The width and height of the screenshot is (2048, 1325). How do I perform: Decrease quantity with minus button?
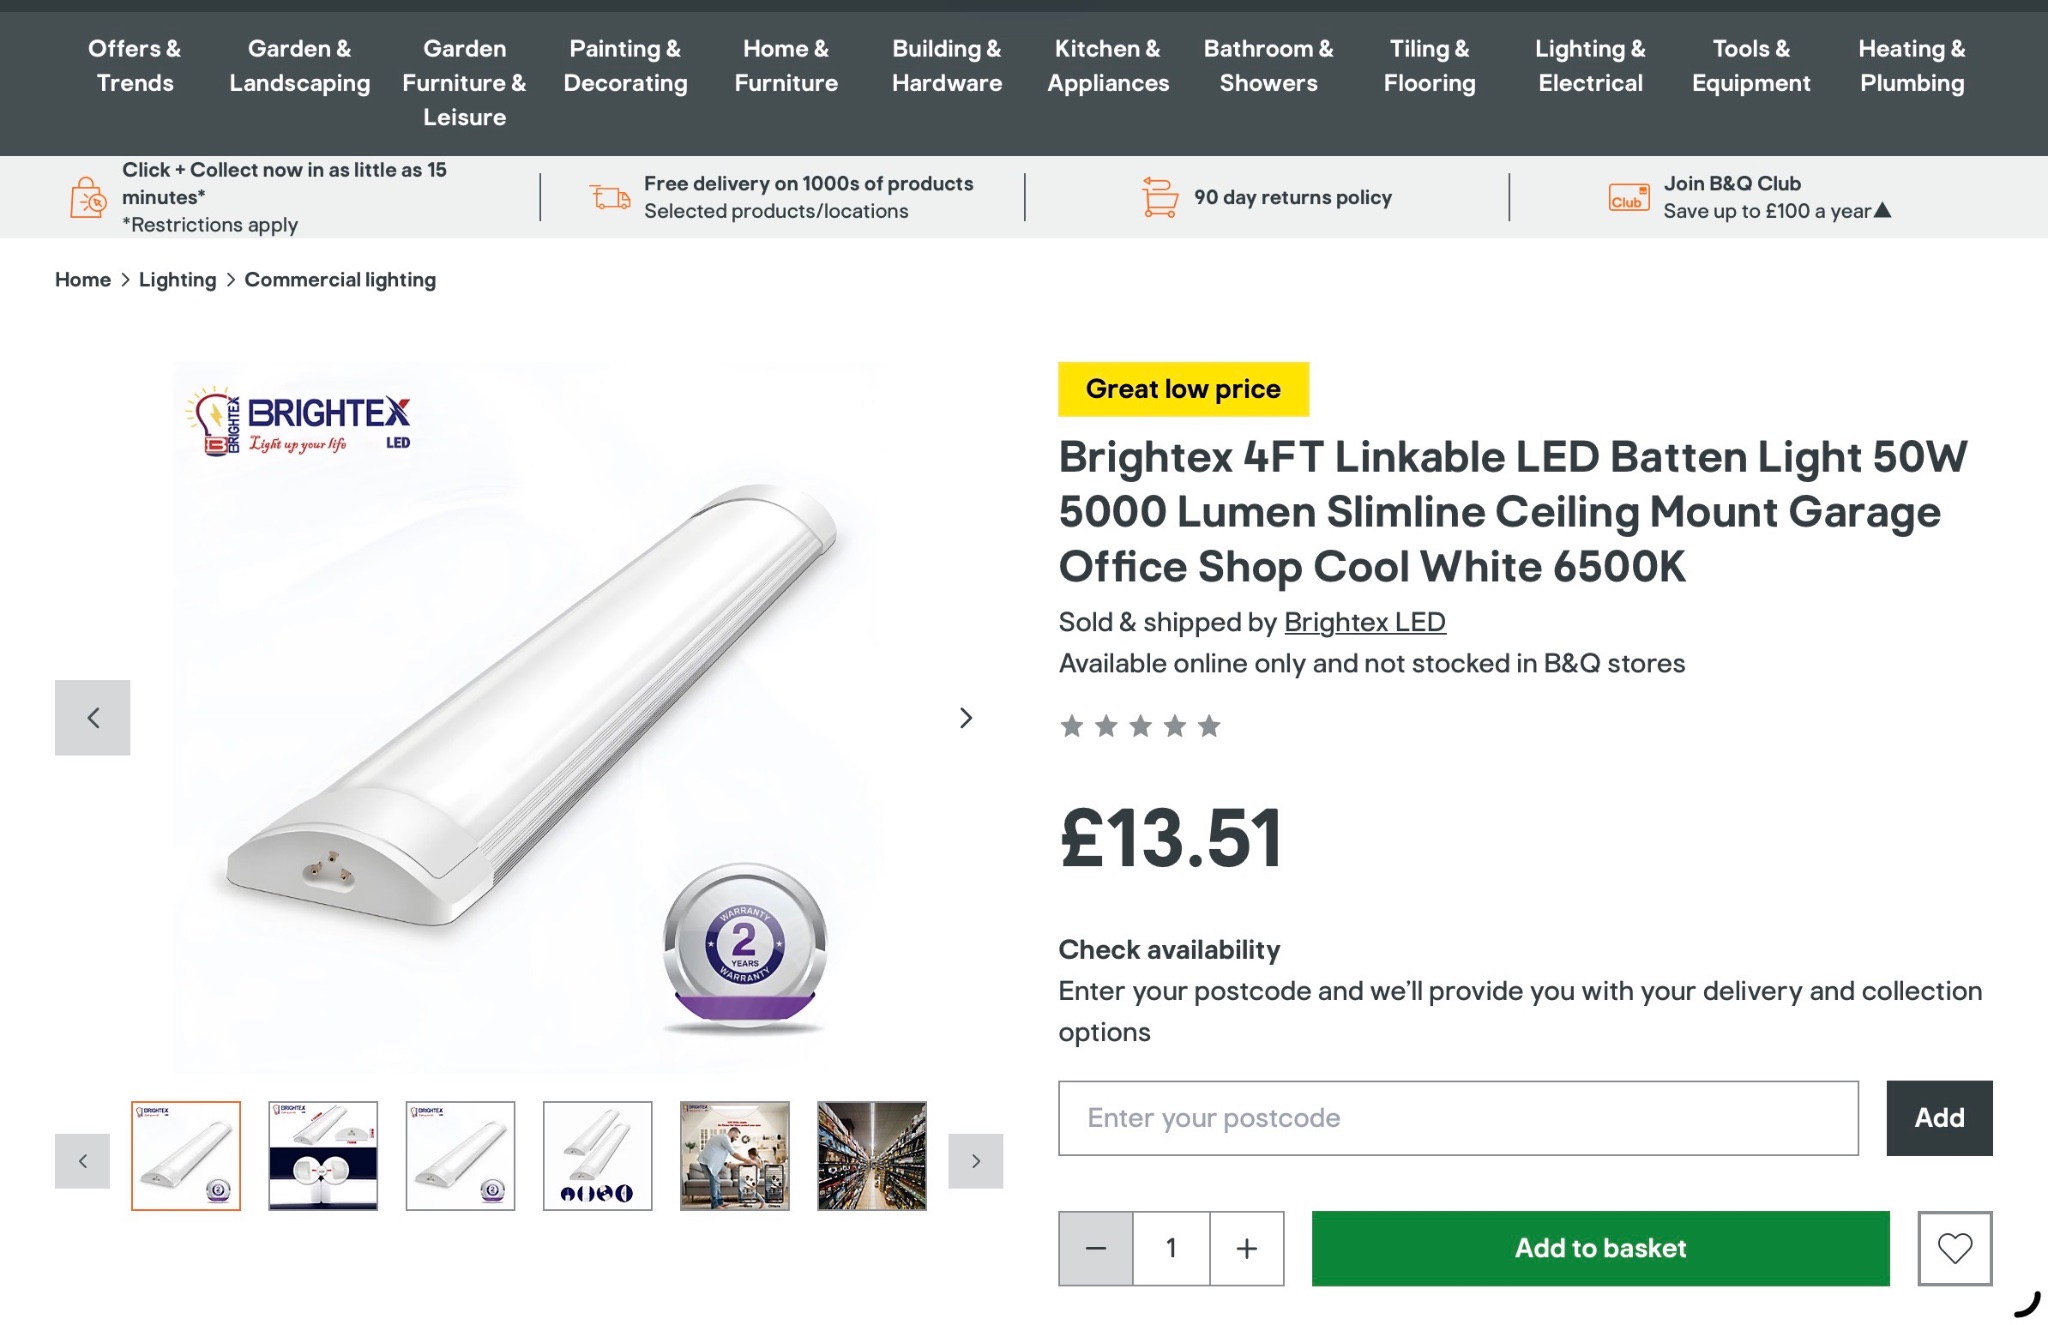pyautogui.click(x=1096, y=1248)
